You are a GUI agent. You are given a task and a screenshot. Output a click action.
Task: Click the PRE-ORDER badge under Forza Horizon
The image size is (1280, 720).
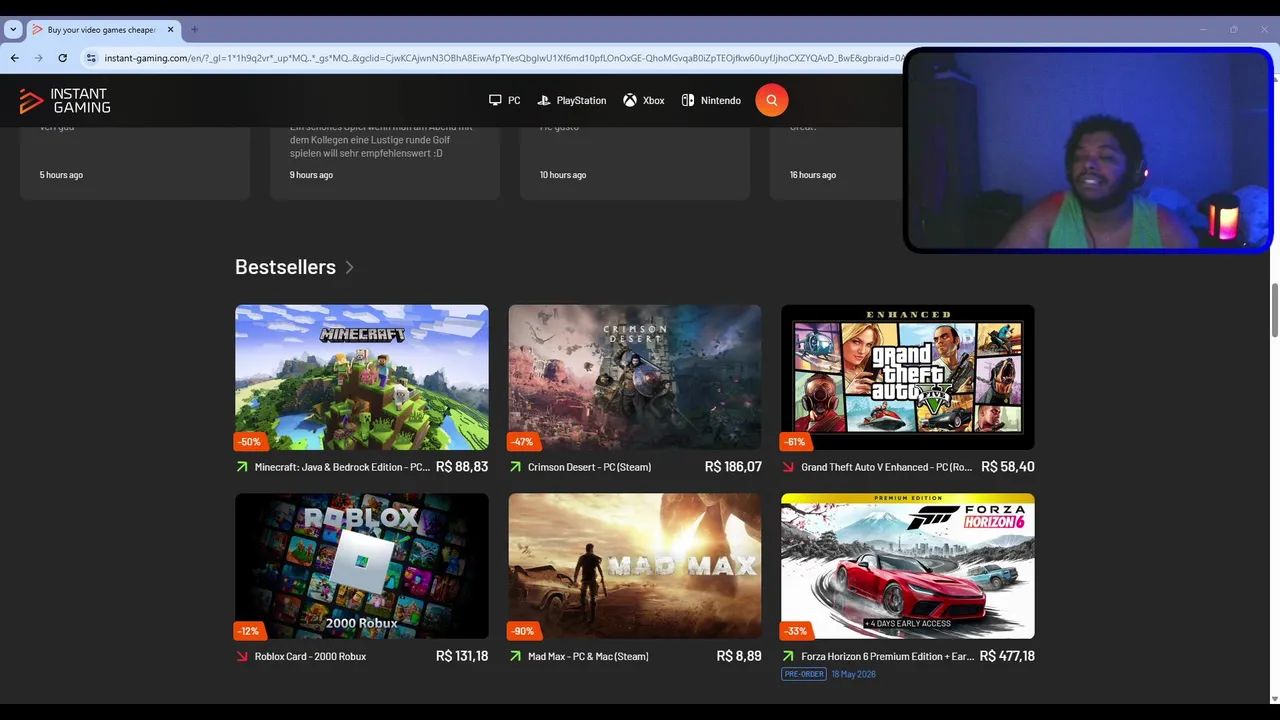(x=804, y=674)
